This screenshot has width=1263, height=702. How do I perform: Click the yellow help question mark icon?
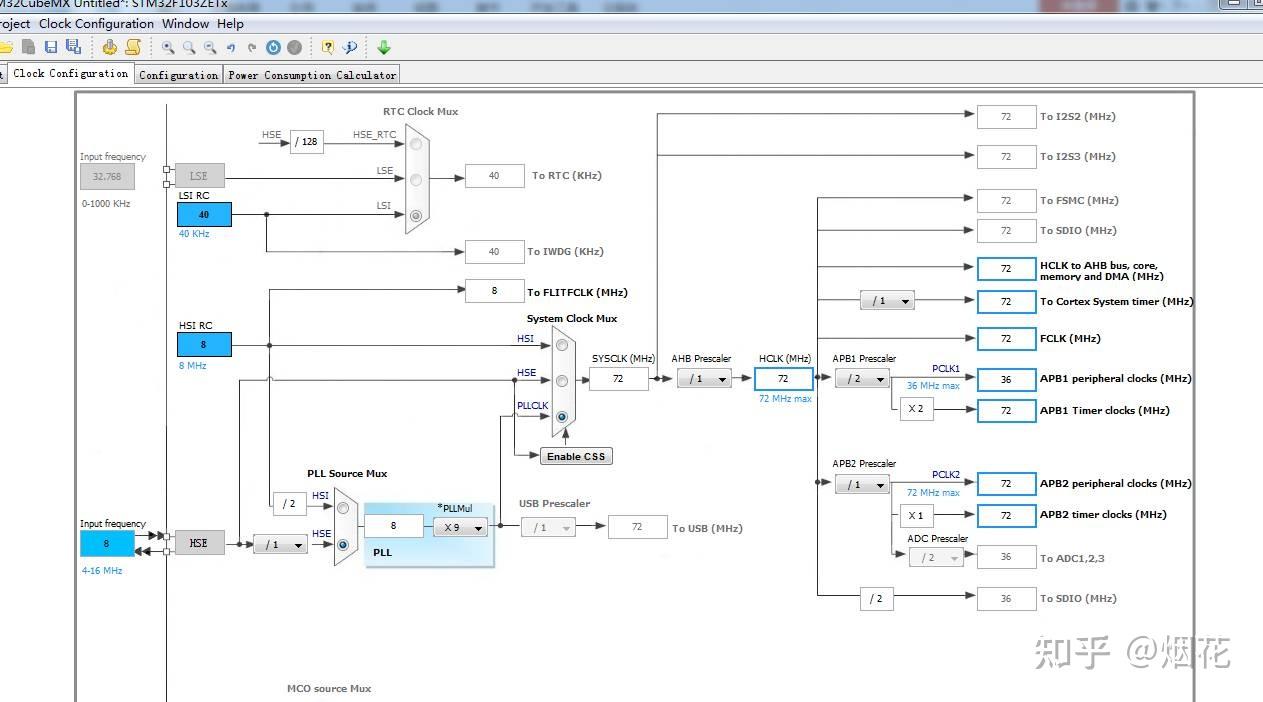click(x=327, y=47)
